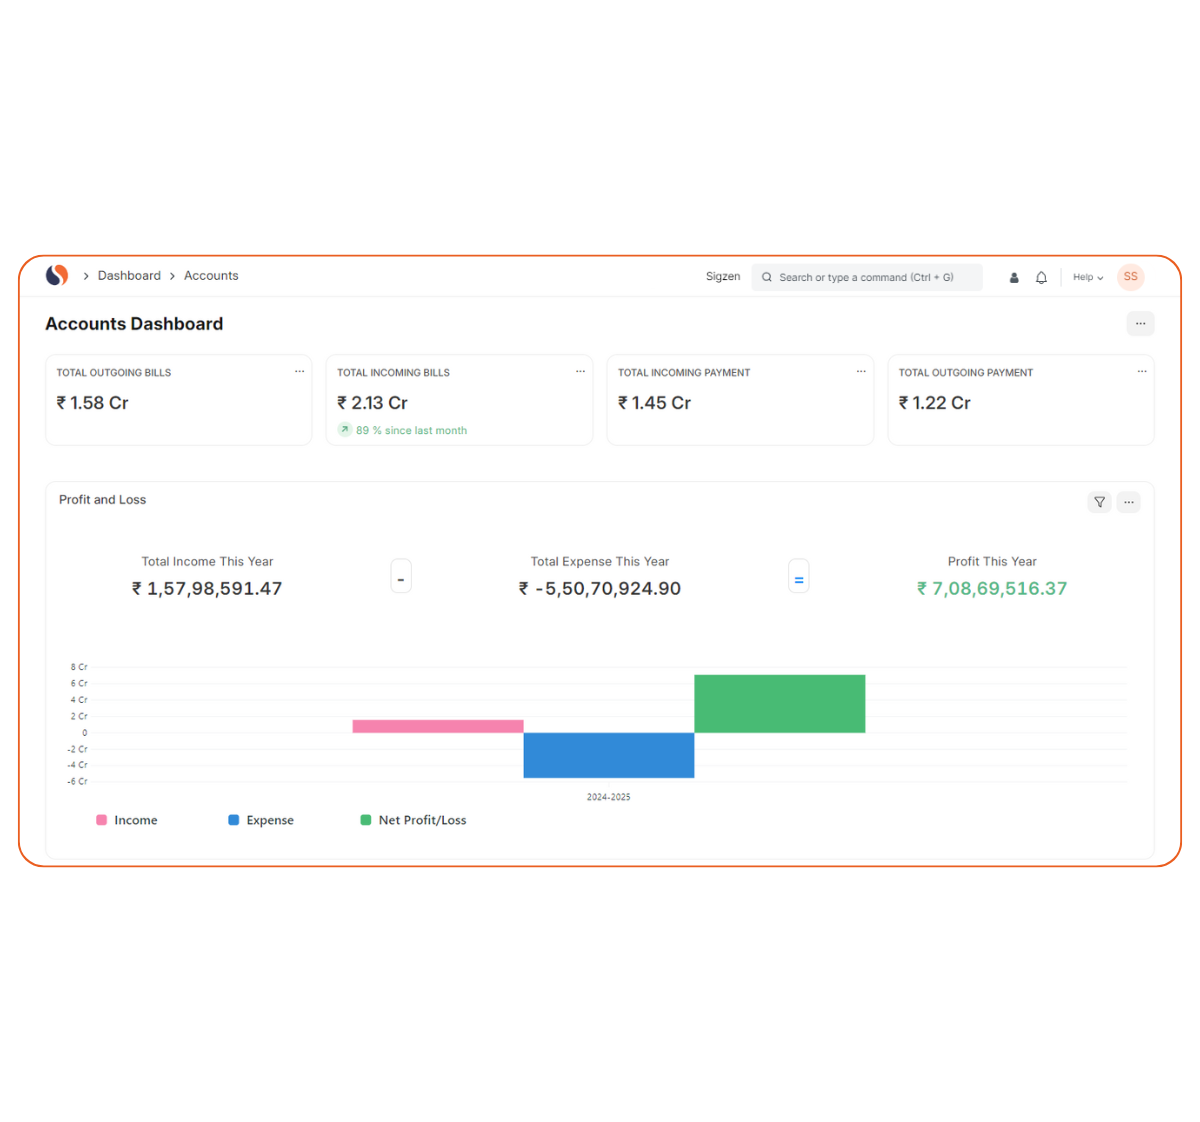Open the SS user avatar menu
This screenshot has height=1122, width=1200.
[1130, 277]
